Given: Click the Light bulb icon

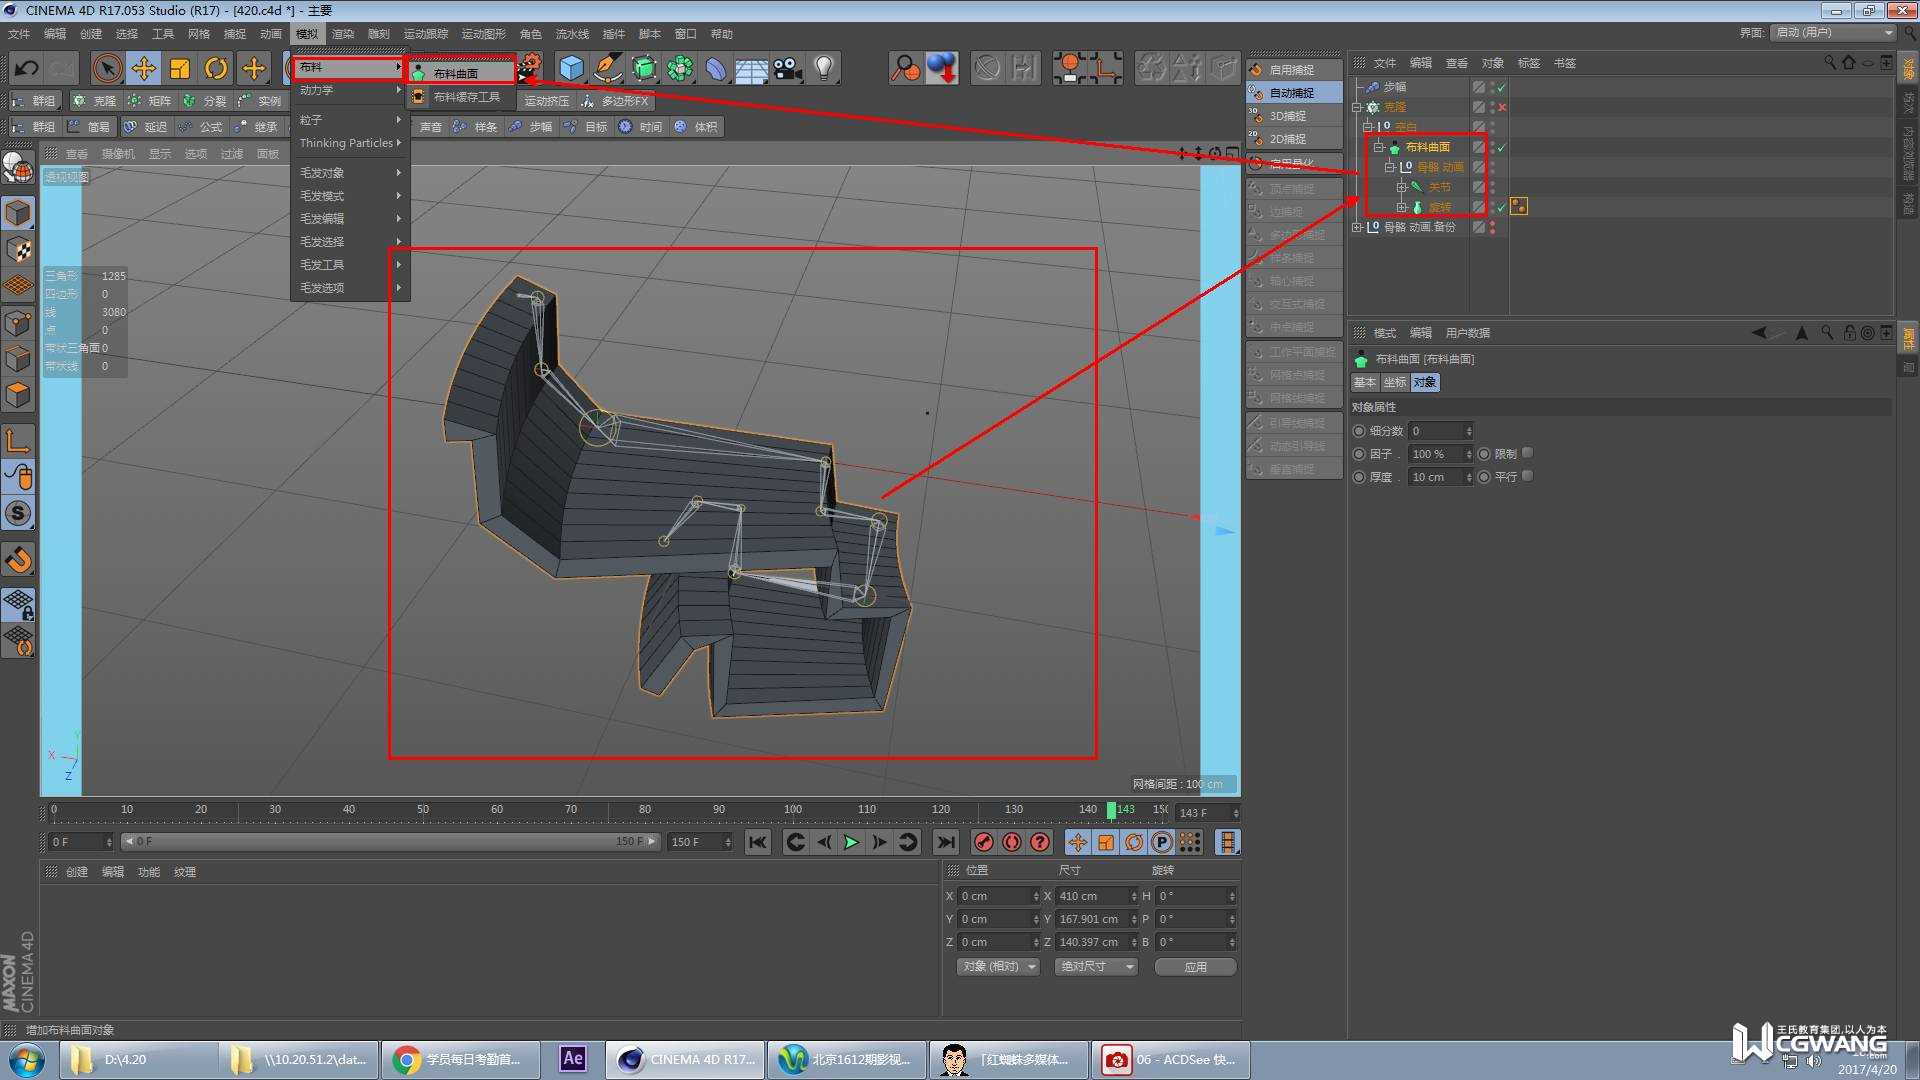Looking at the screenshot, I should (x=824, y=68).
